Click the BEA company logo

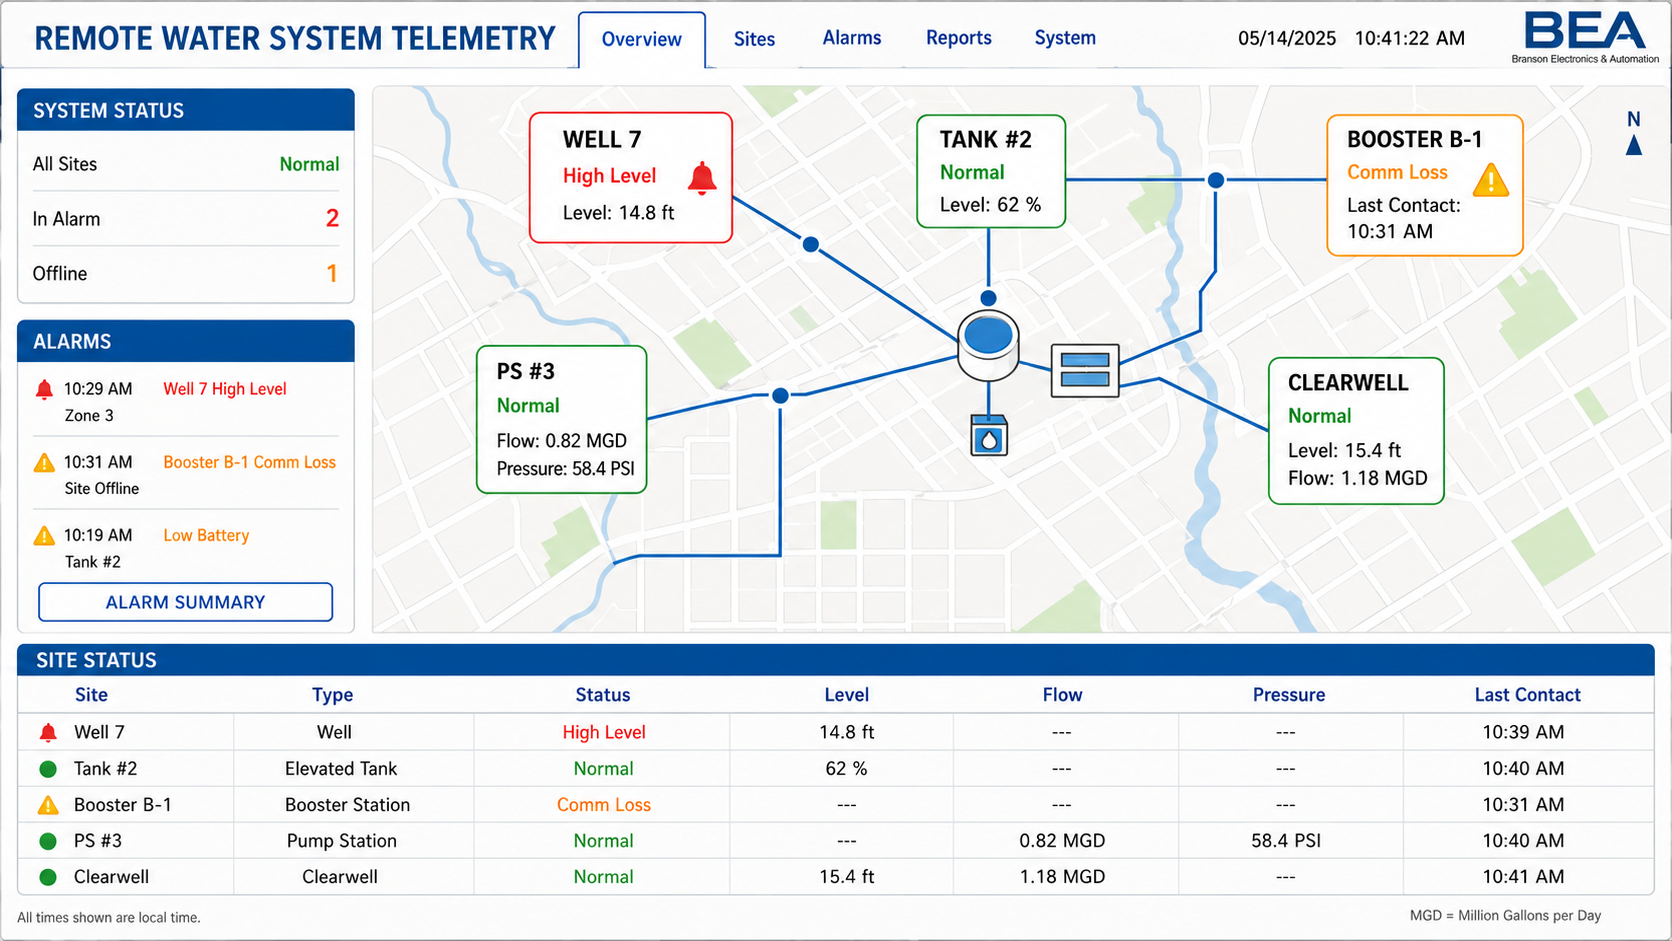click(1585, 38)
